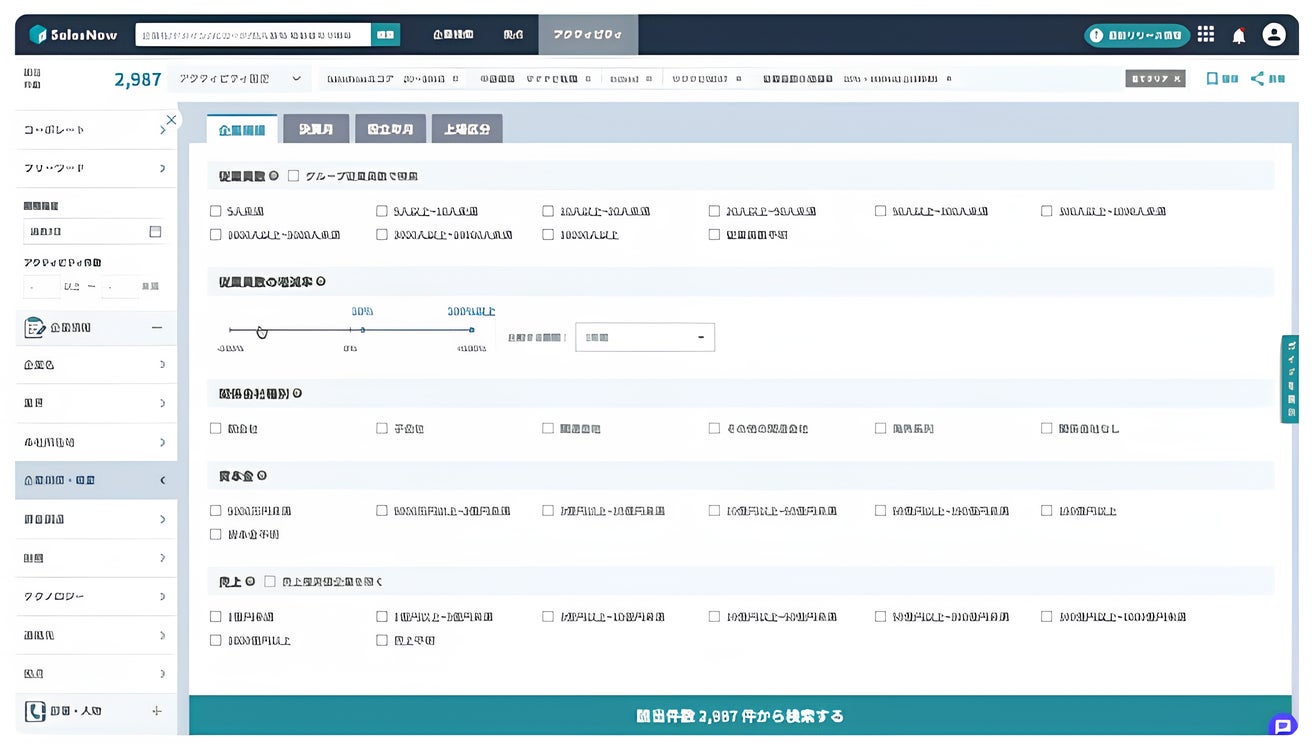Close the filter panel with the X icon
The height and width of the screenshot is (744, 1314).
(x=171, y=119)
